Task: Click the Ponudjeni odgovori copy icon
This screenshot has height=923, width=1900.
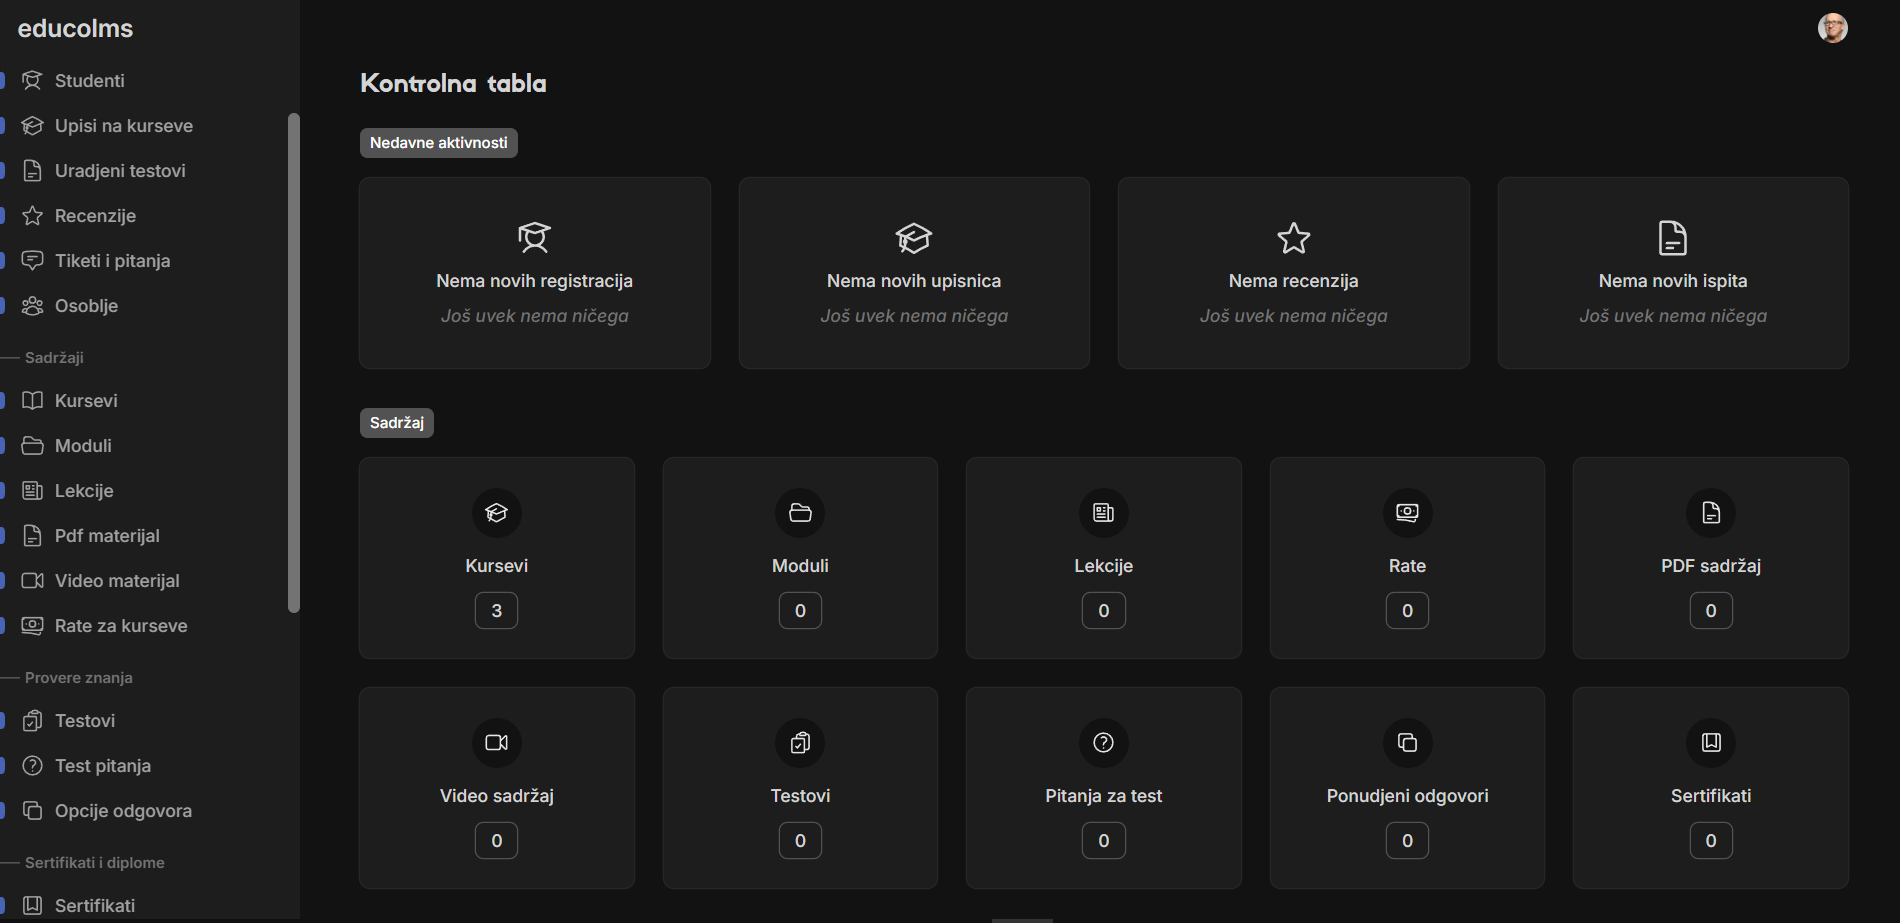Action: (1407, 743)
